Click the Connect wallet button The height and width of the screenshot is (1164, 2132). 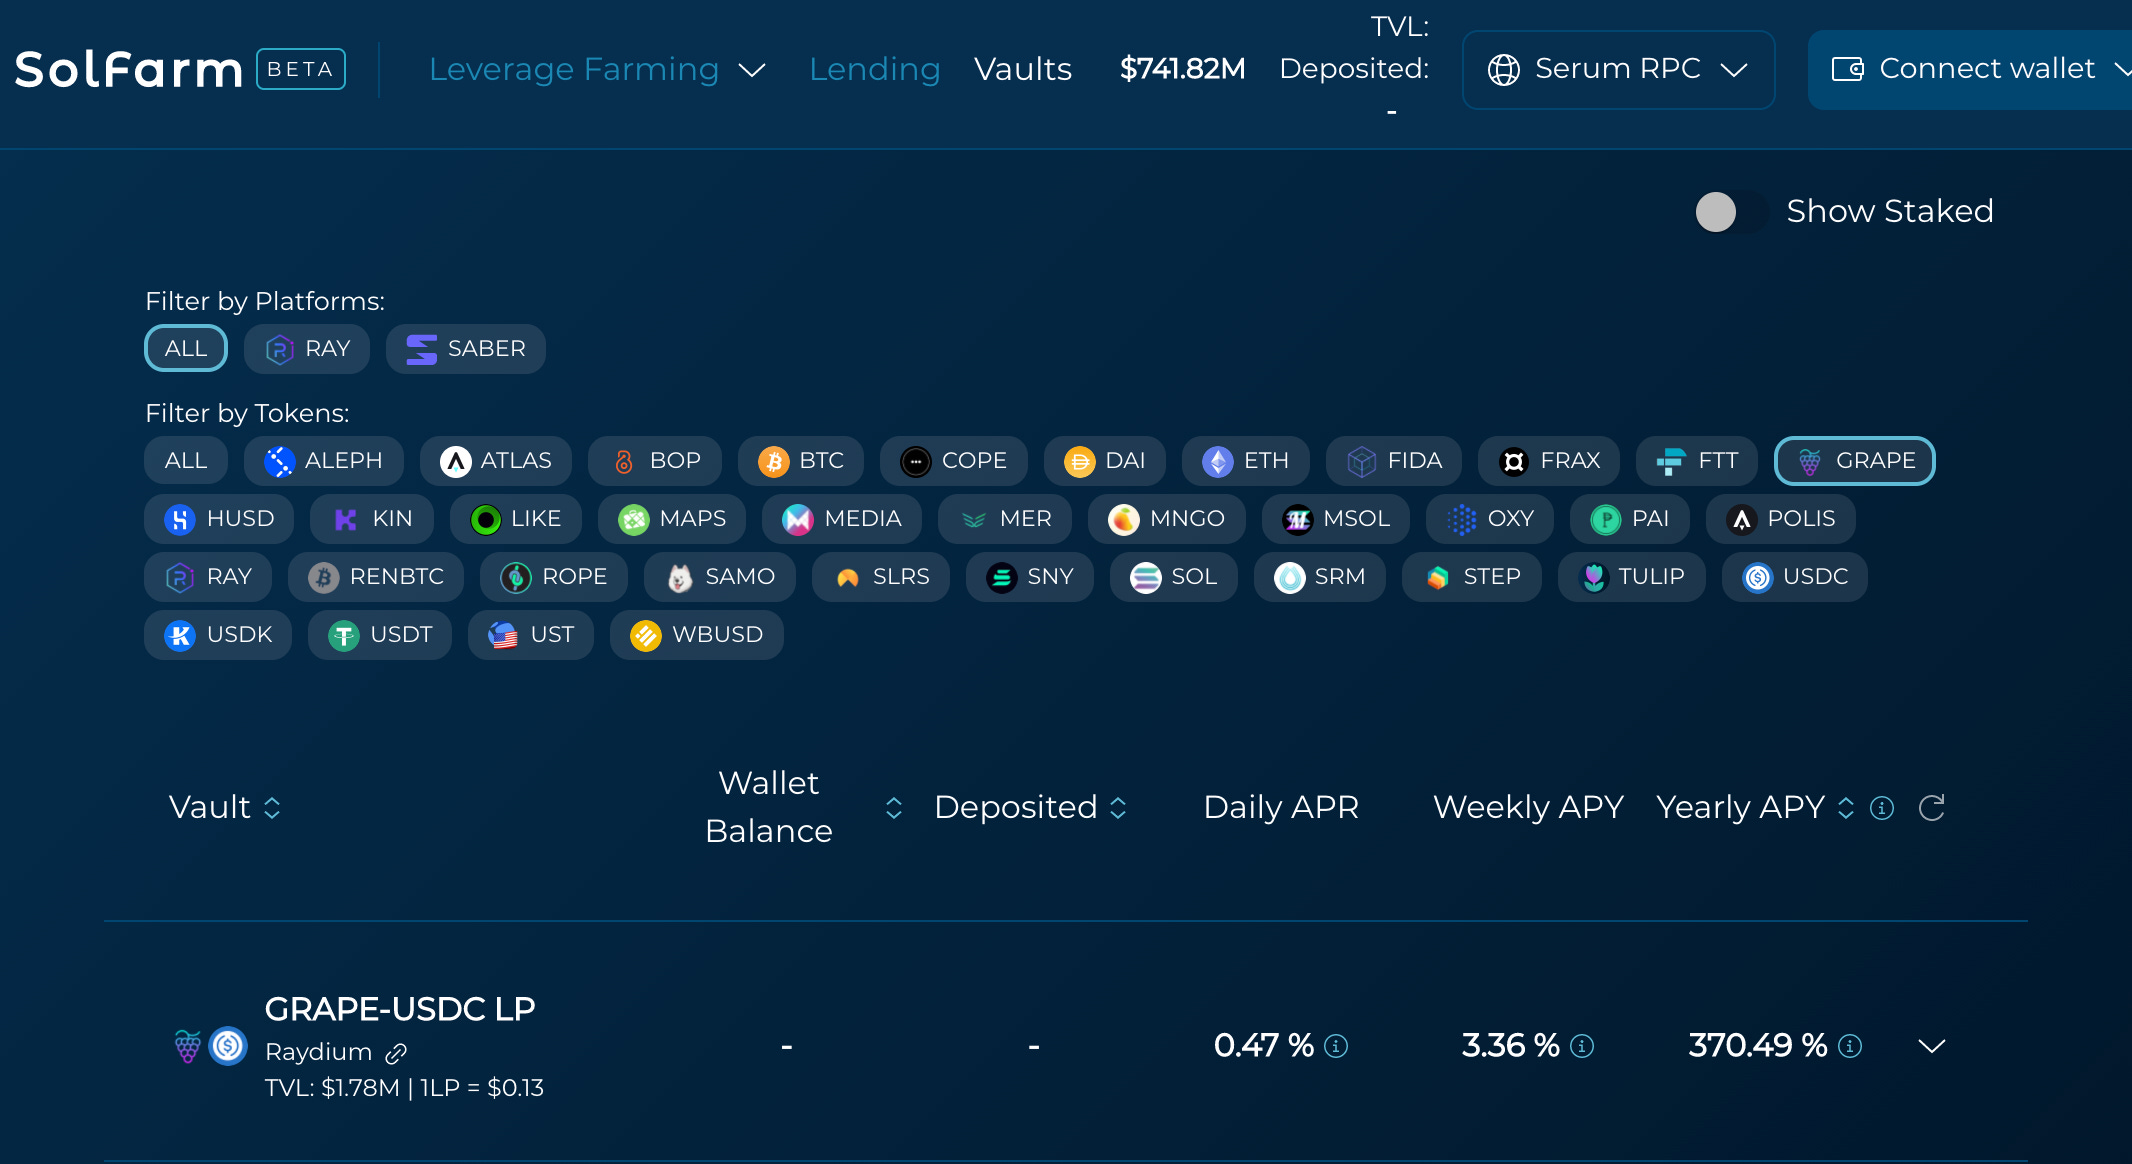(1986, 69)
